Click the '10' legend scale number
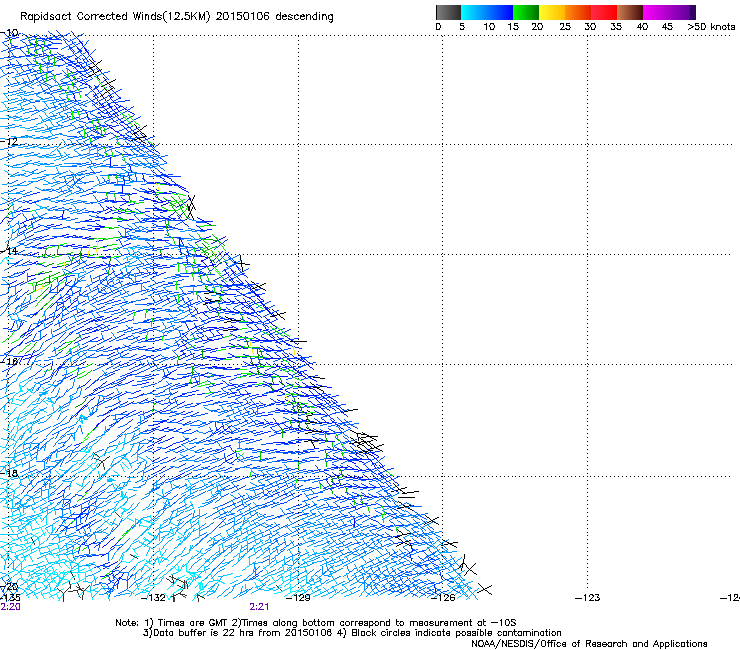740x650 pixels. click(x=489, y=27)
